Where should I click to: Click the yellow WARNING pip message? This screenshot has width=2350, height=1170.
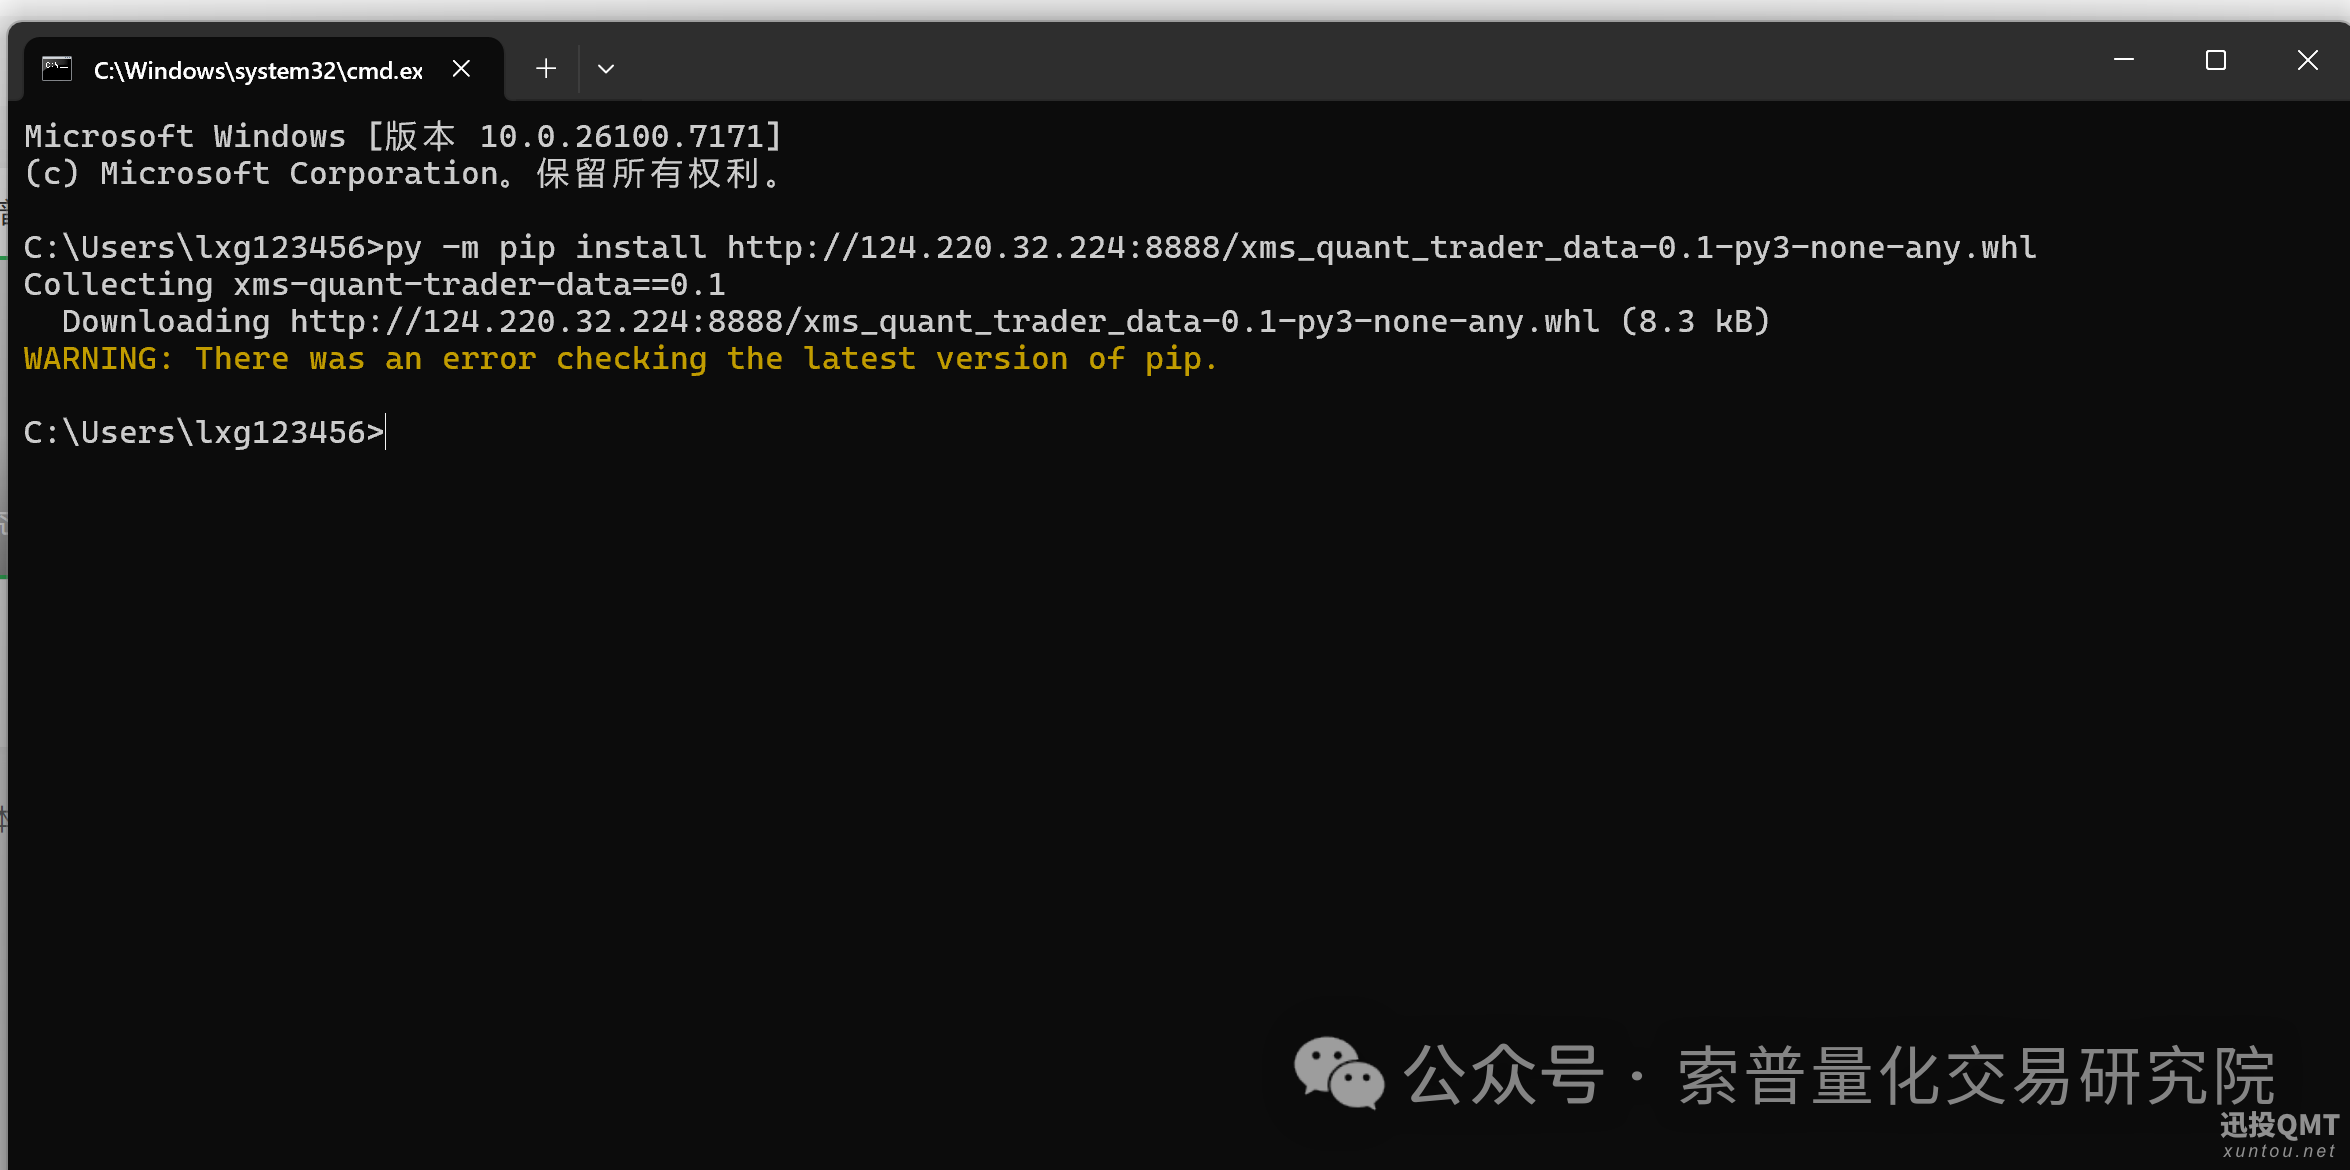click(x=620, y=359)
